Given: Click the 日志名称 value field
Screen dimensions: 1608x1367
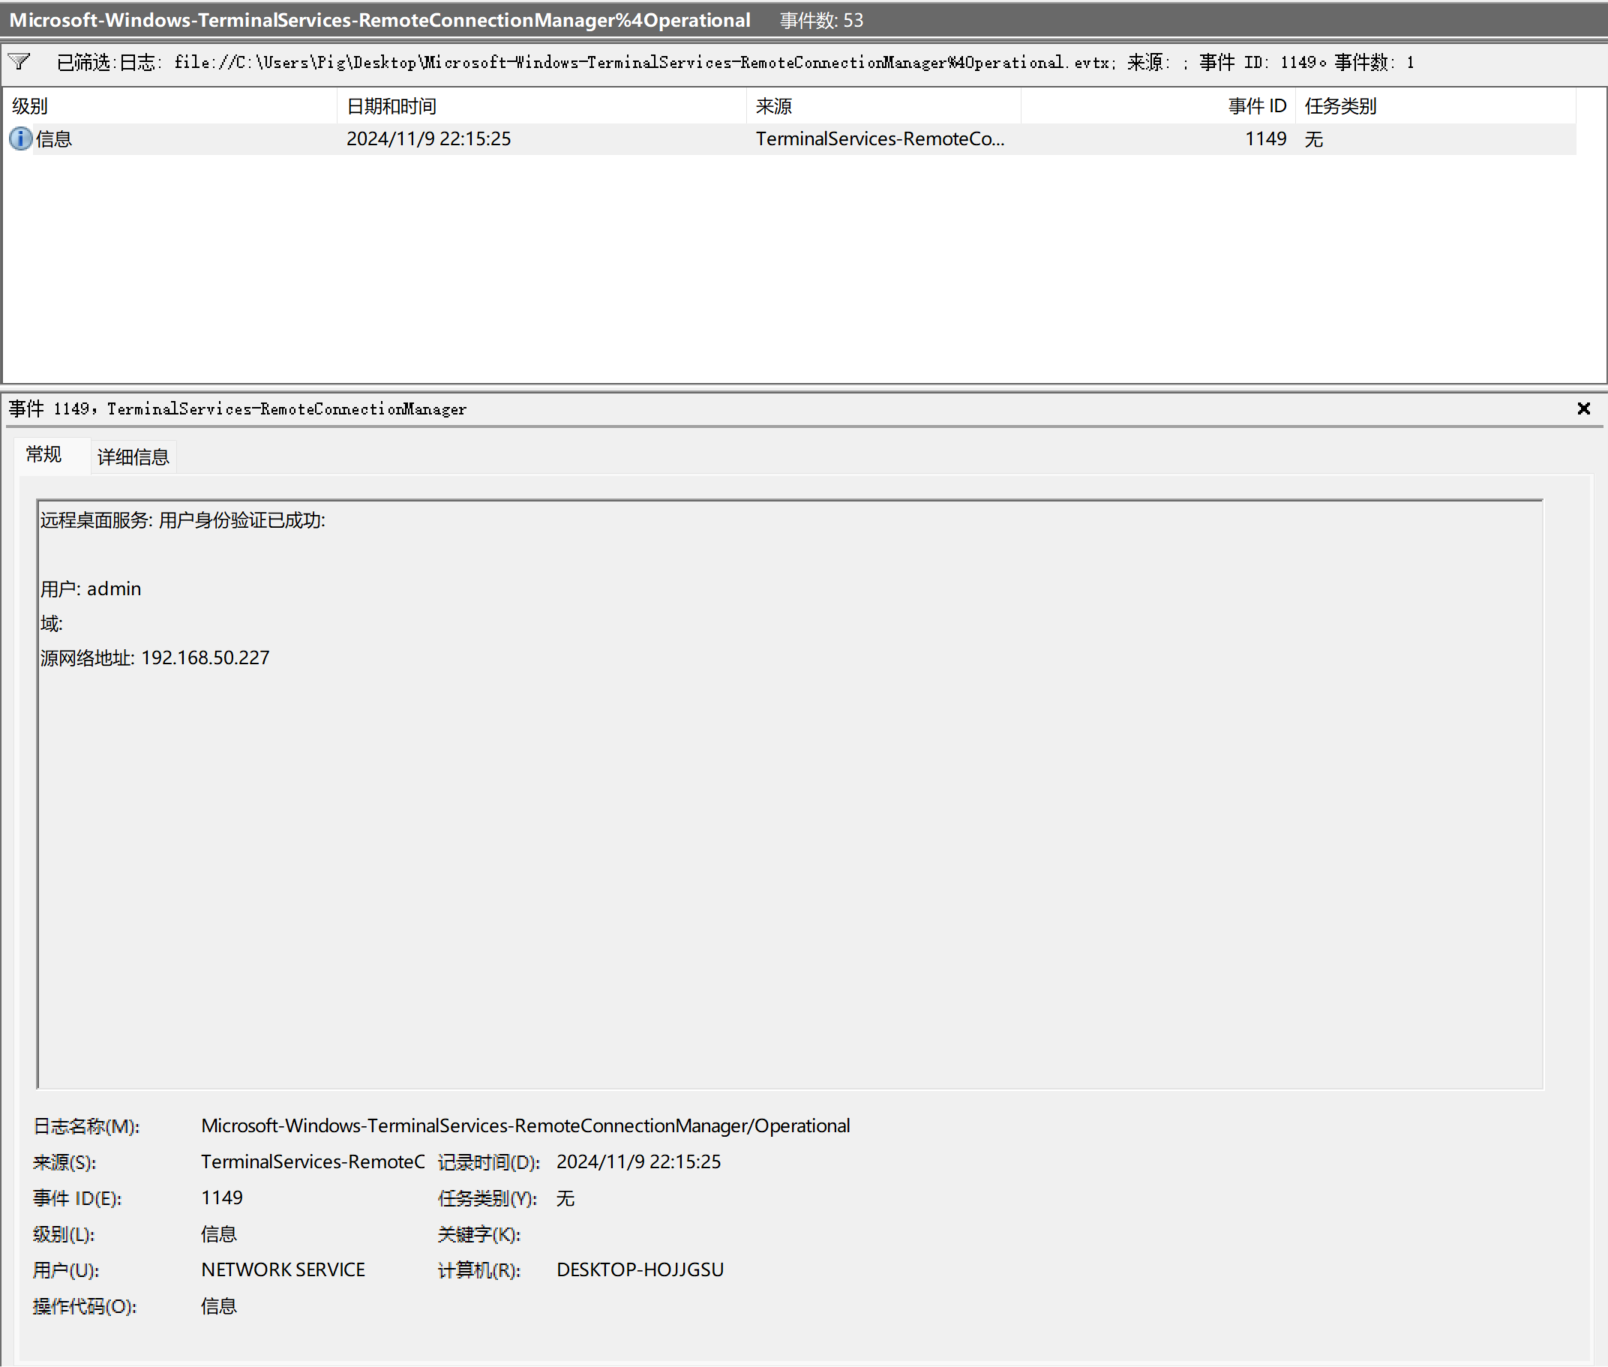Looking at the screenshot, I should coord(525,1126).
